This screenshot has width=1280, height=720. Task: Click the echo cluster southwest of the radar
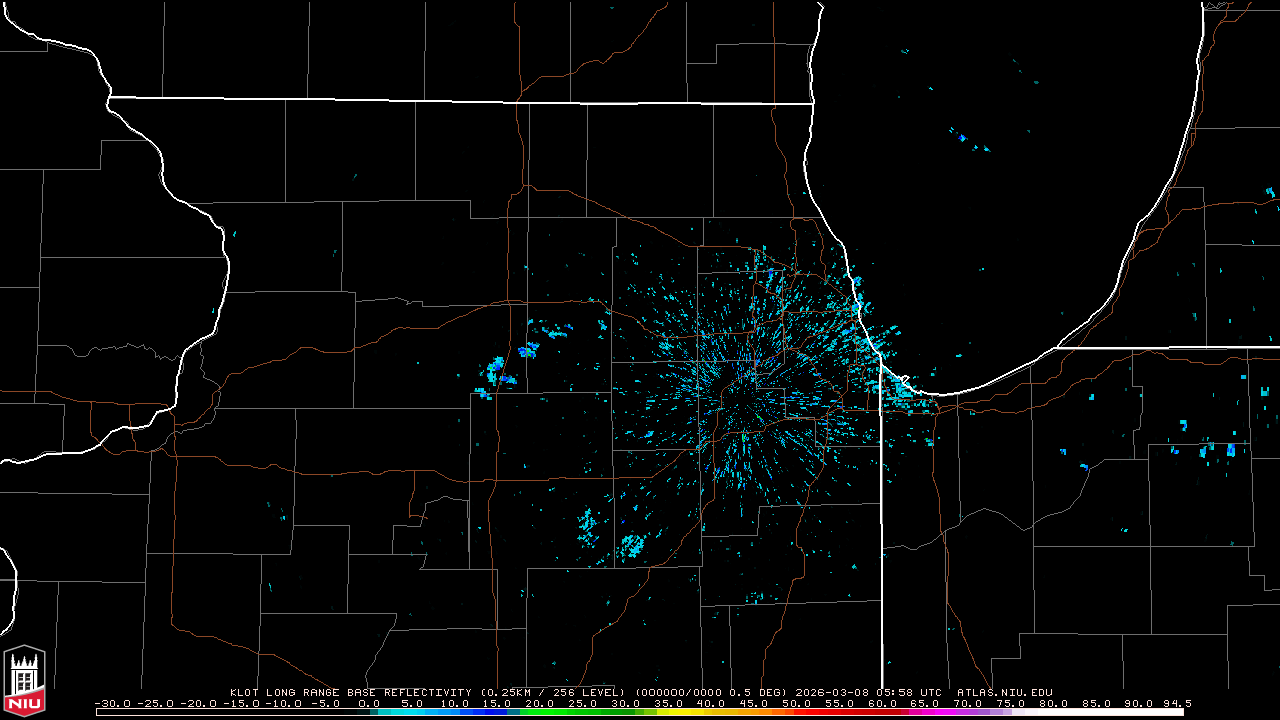pyautogui.click(x=630, y=545)
